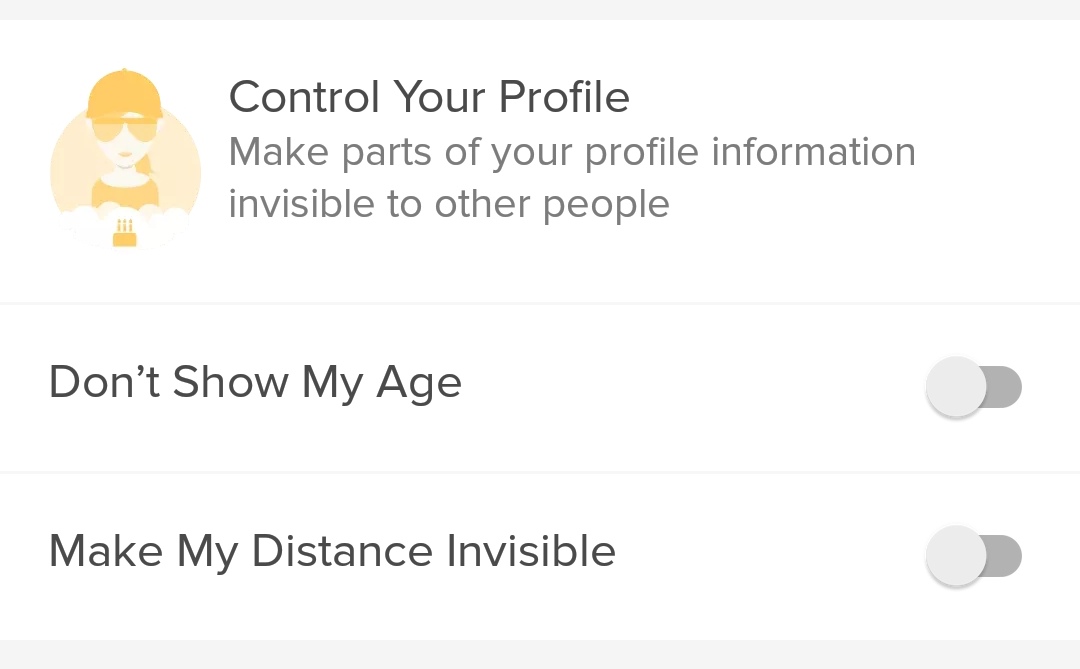Image resolution: width=1080 pixels, height=669 pixels.
Task: Tap the Make My Distance Invisible label
Action: 332,552
